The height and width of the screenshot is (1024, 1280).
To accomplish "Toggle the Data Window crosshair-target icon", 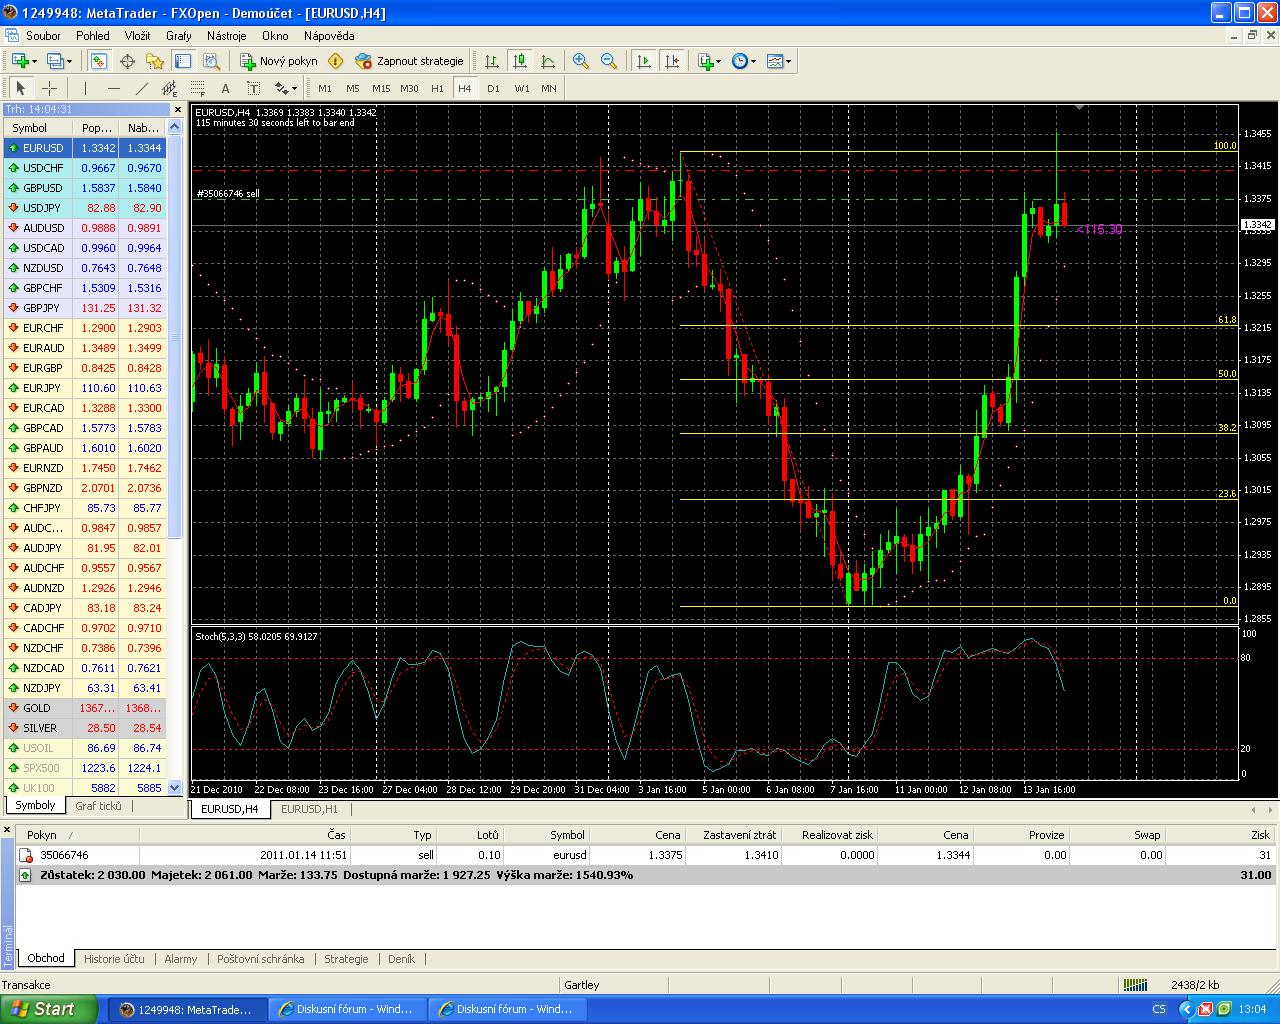I will click(x=127, y=61).
